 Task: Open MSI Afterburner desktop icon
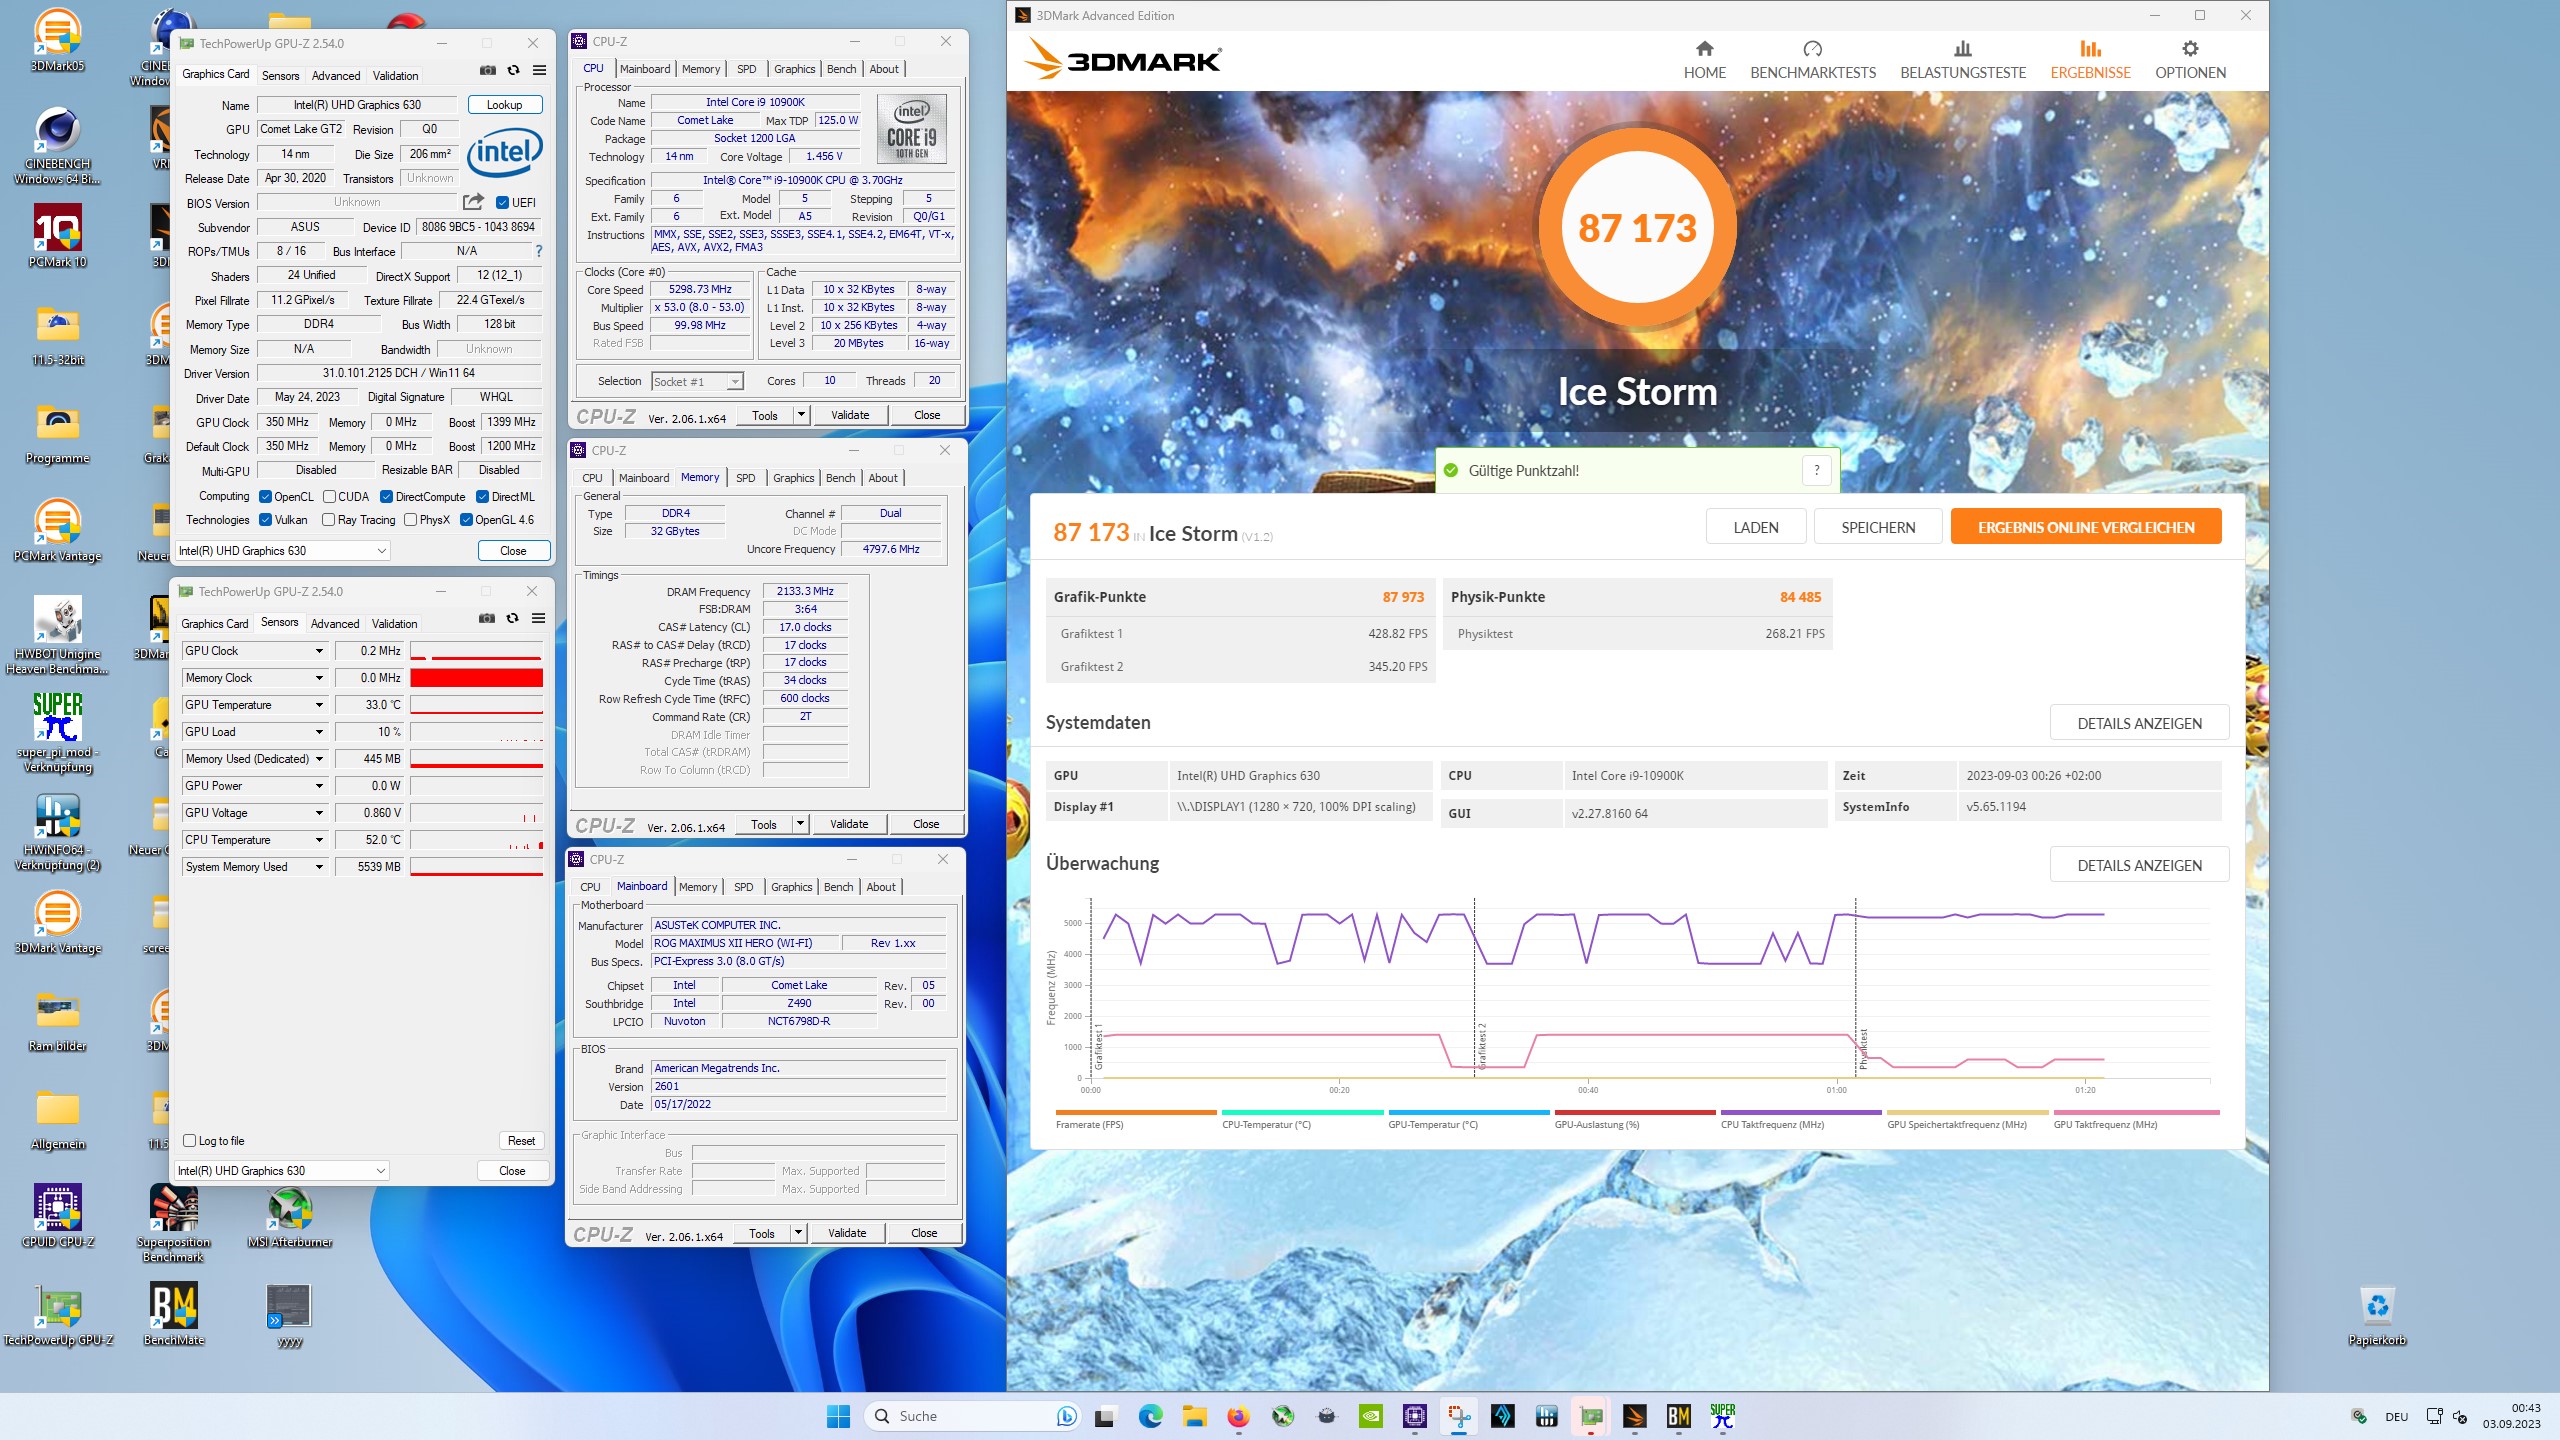[290, 1218]
